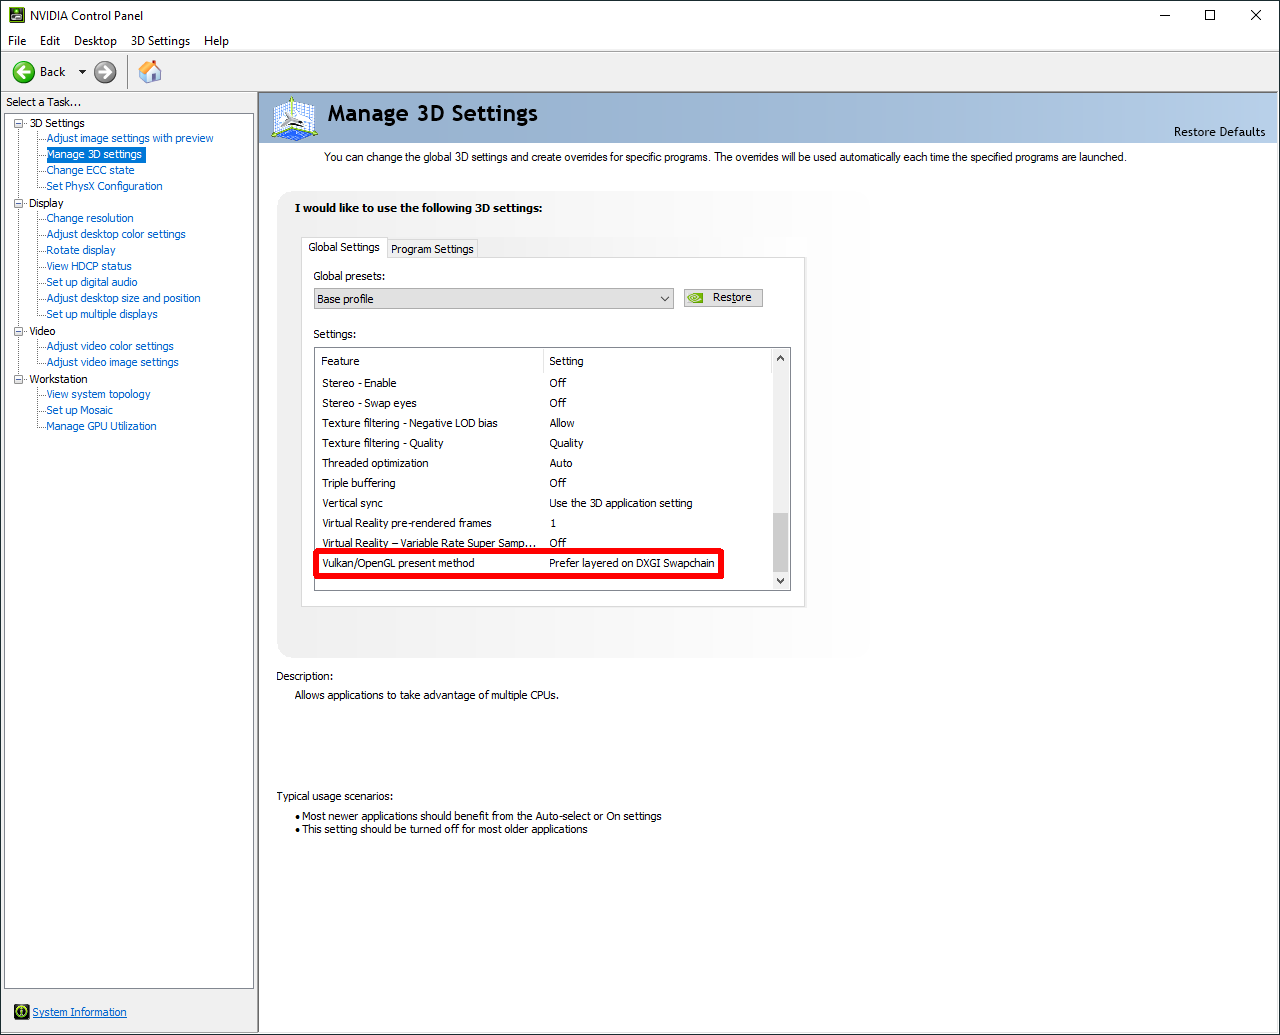Open the 3D Settings menu
Viewport: 1280px width, 1035px height.
[x=160, y=41]
